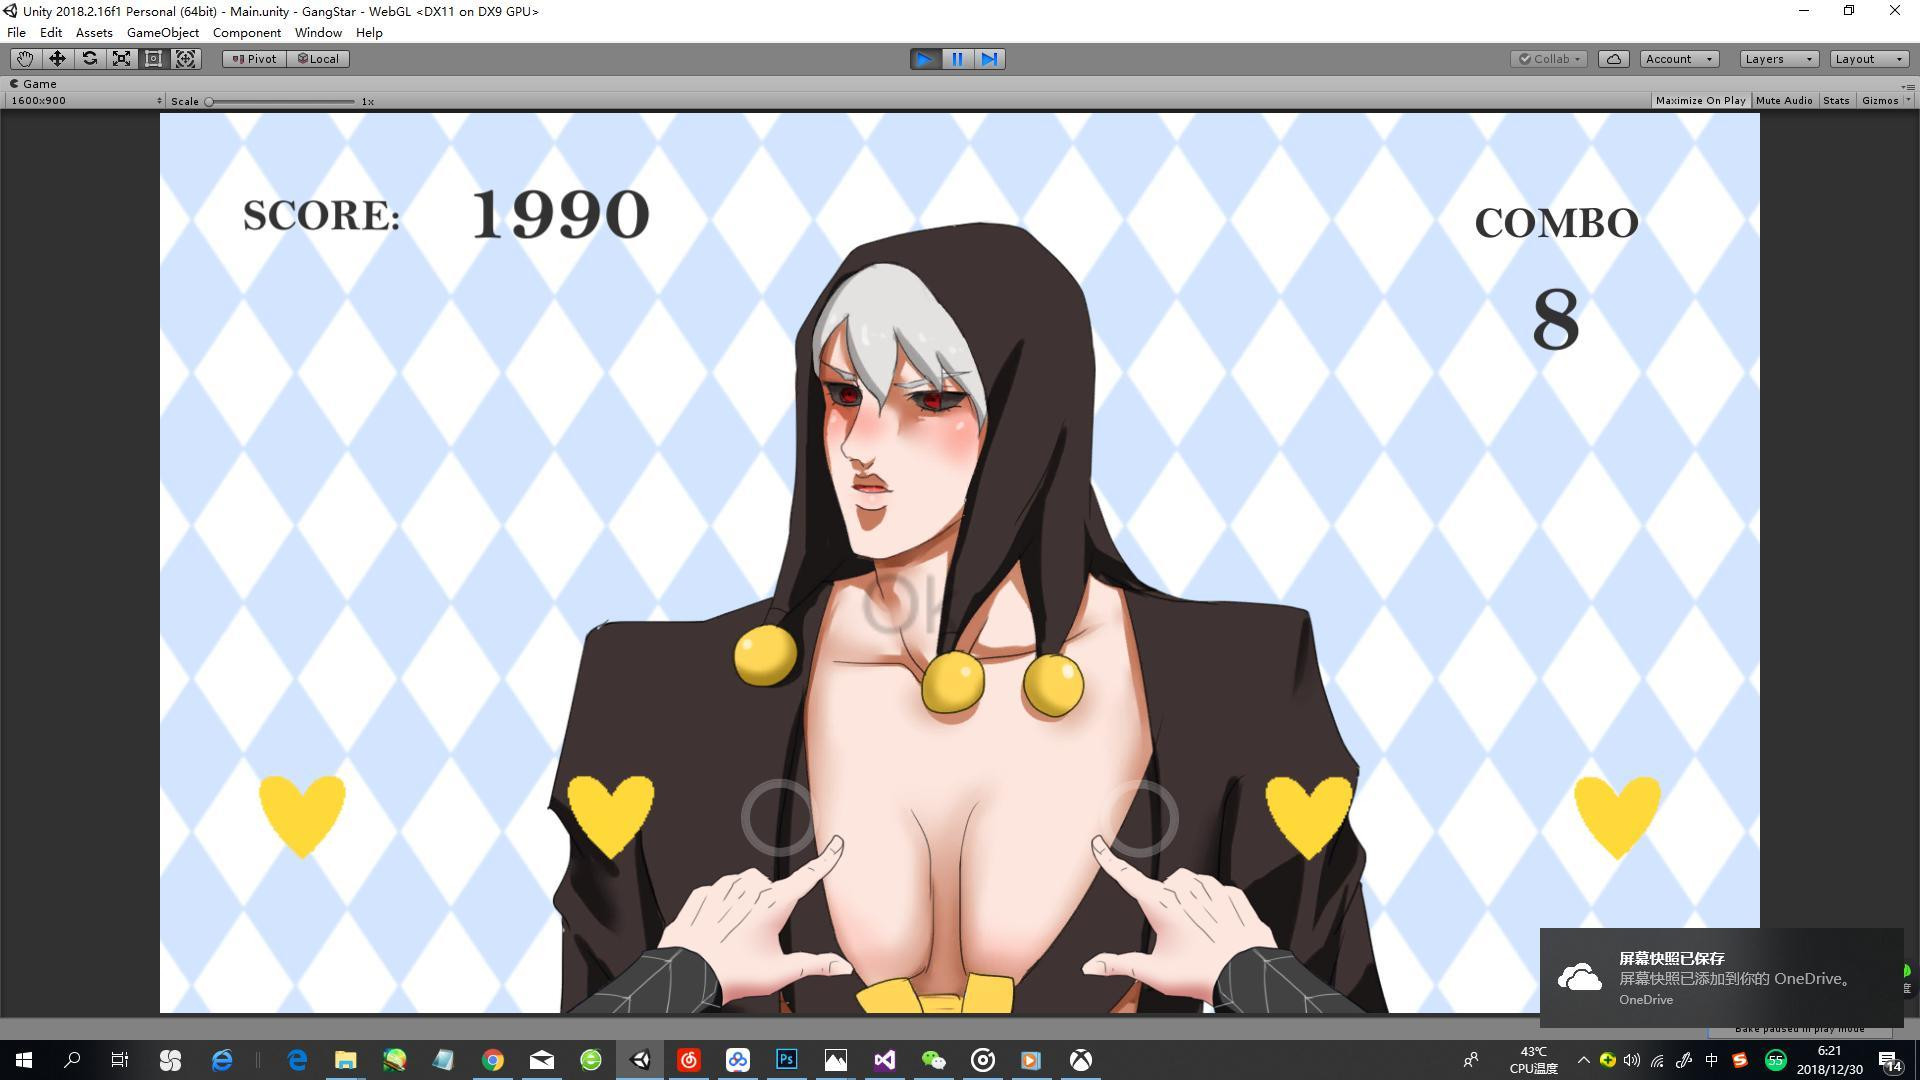Open the Layout dropdown

tap(1869, 59)
